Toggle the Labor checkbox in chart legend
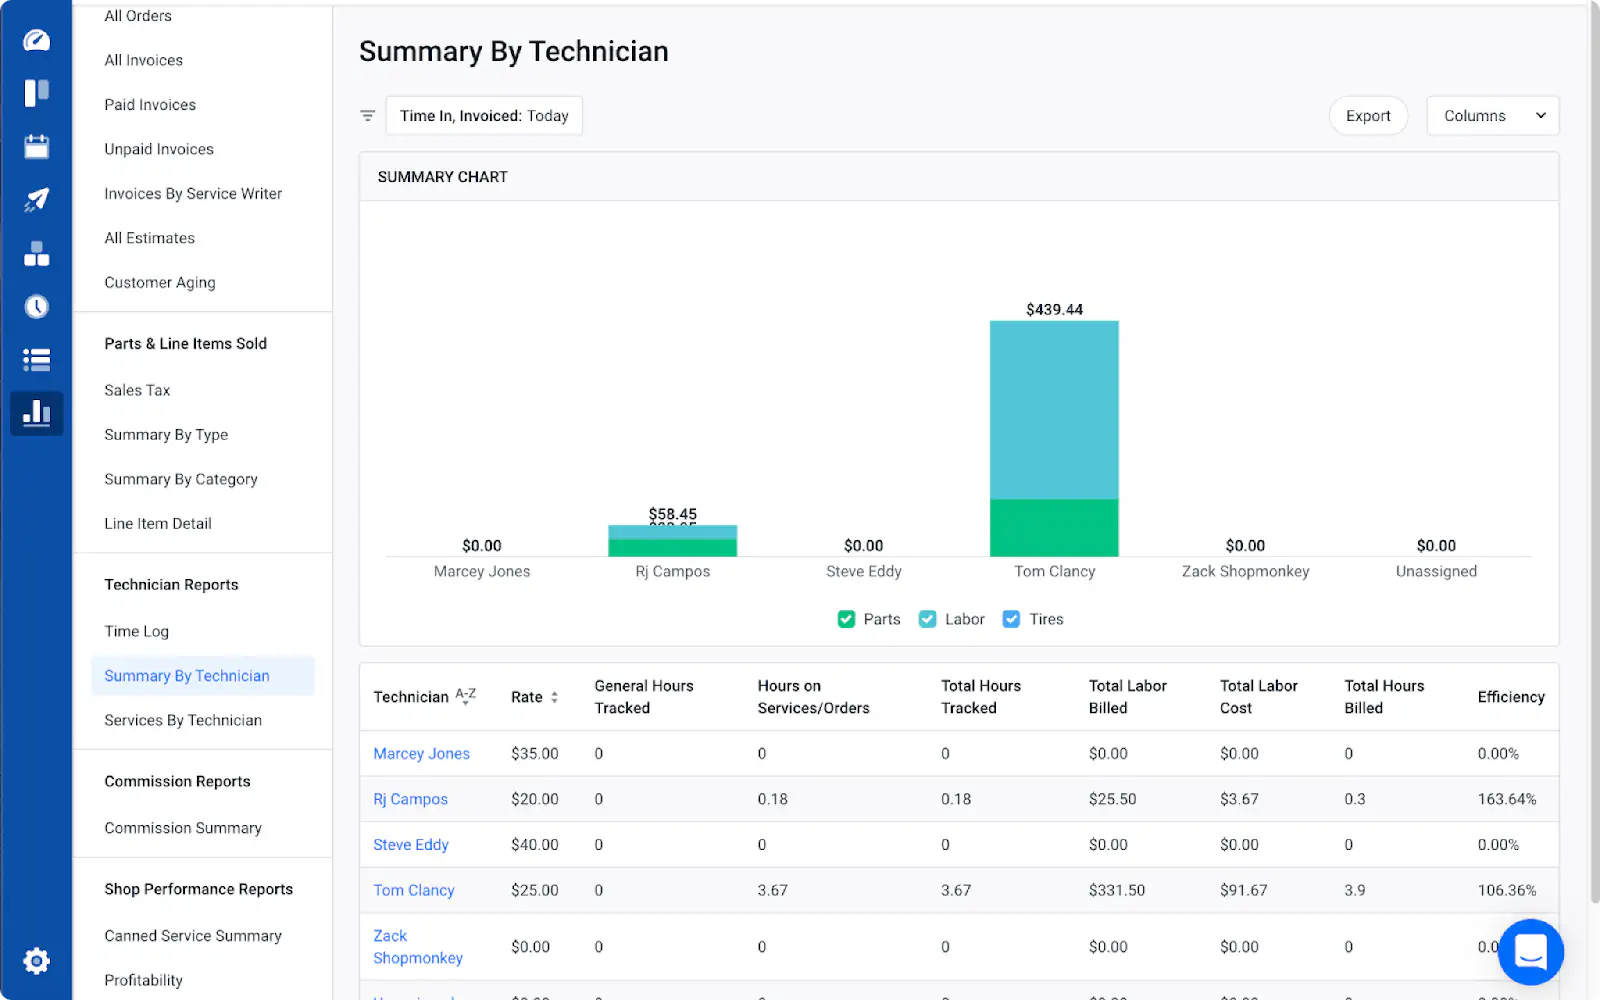 tap(927, 619)
